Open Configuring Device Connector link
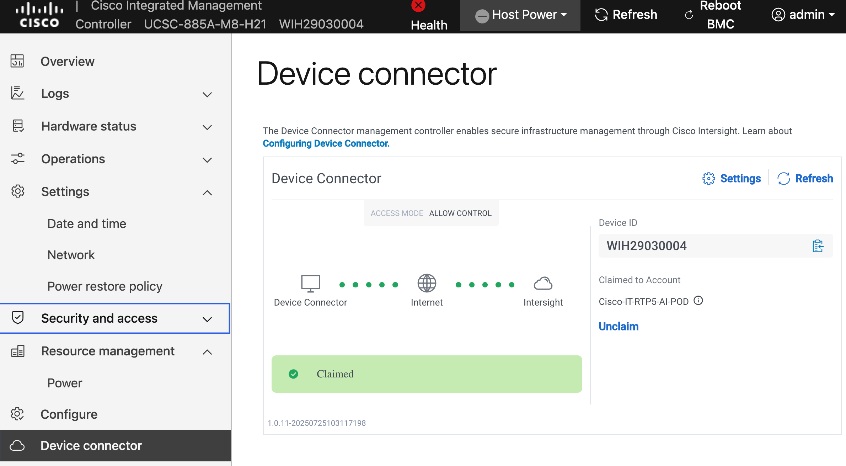 326,143
